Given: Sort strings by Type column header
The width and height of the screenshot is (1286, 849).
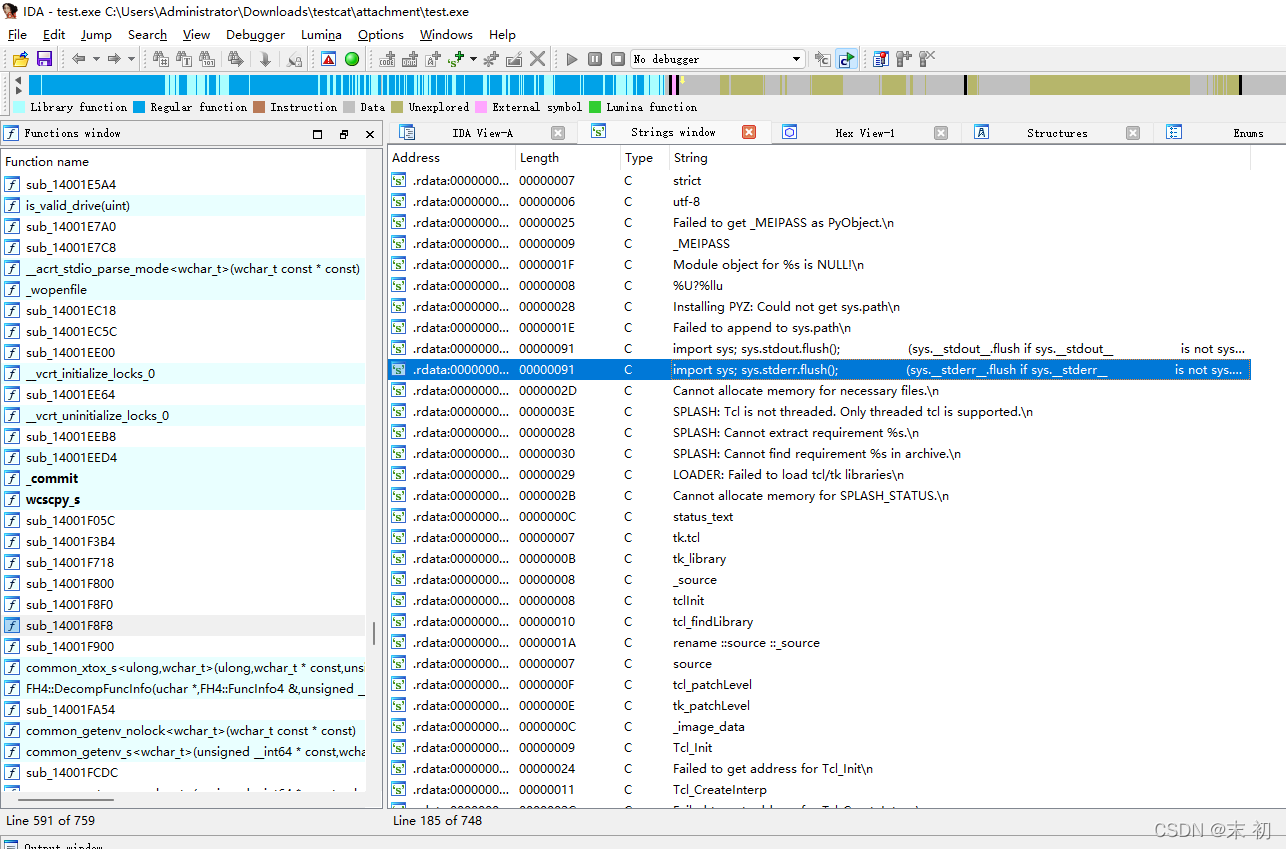Looking at the screenshot, I should click(x=644, y=158).
